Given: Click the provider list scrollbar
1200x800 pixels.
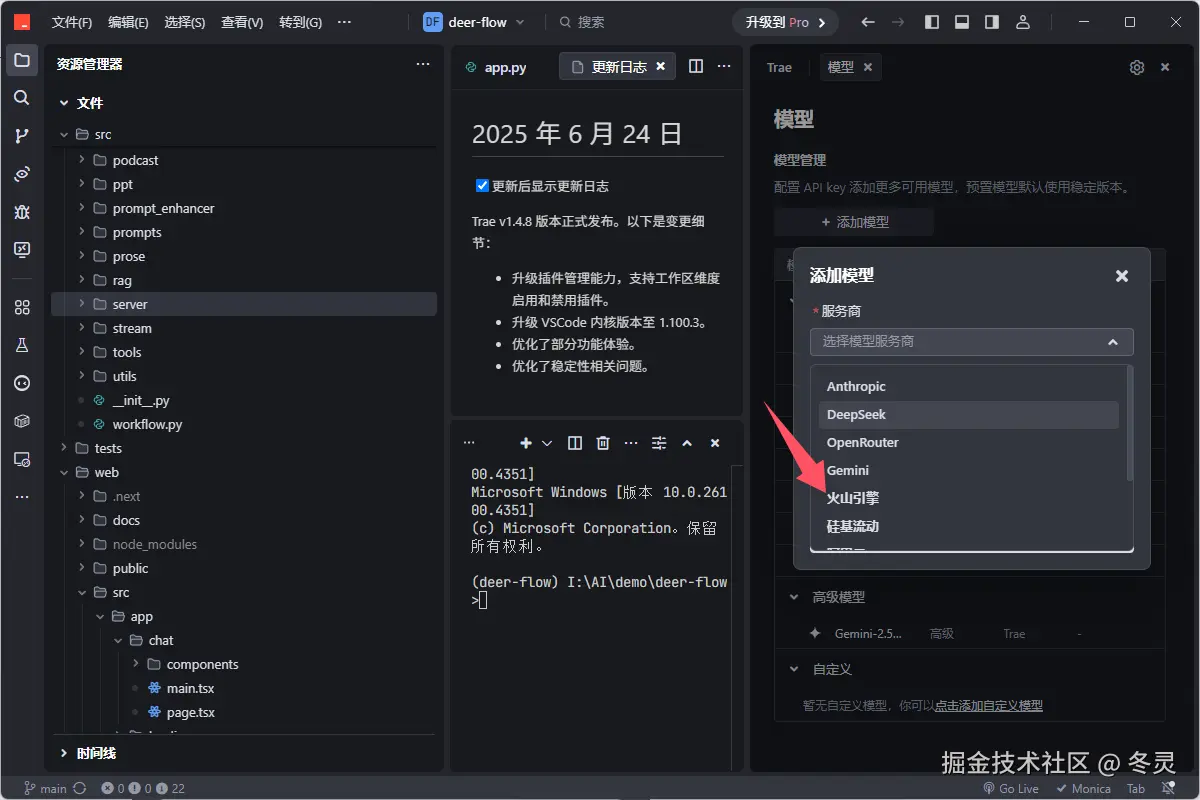Looking at the screenshot, I should (x=1130, y=424).
